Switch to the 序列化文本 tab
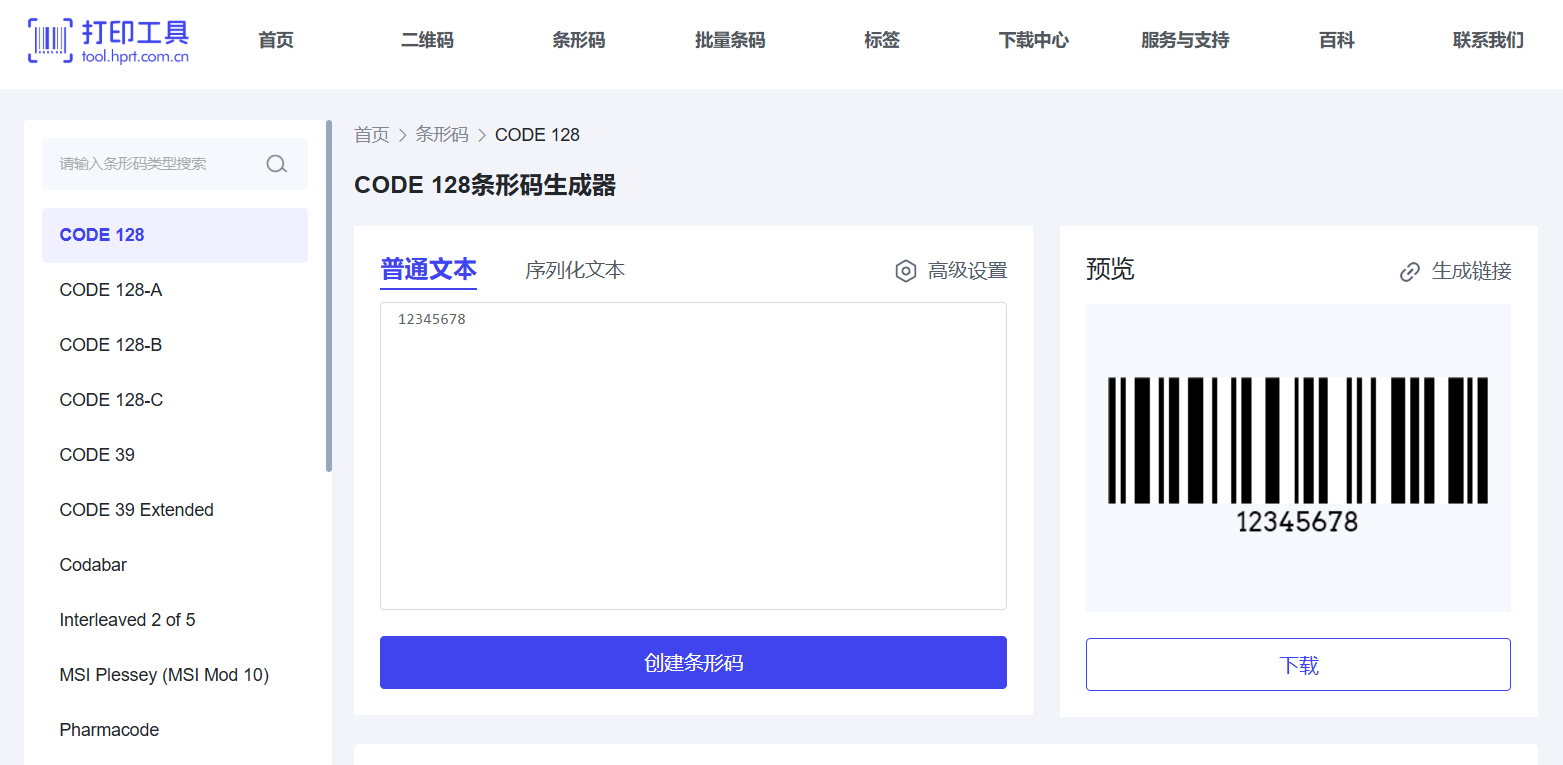 [x=575, y=270]
